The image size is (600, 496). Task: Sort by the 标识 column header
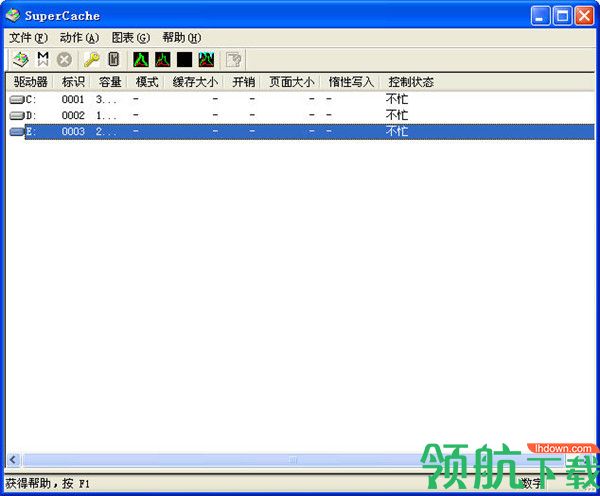point(73,82)
